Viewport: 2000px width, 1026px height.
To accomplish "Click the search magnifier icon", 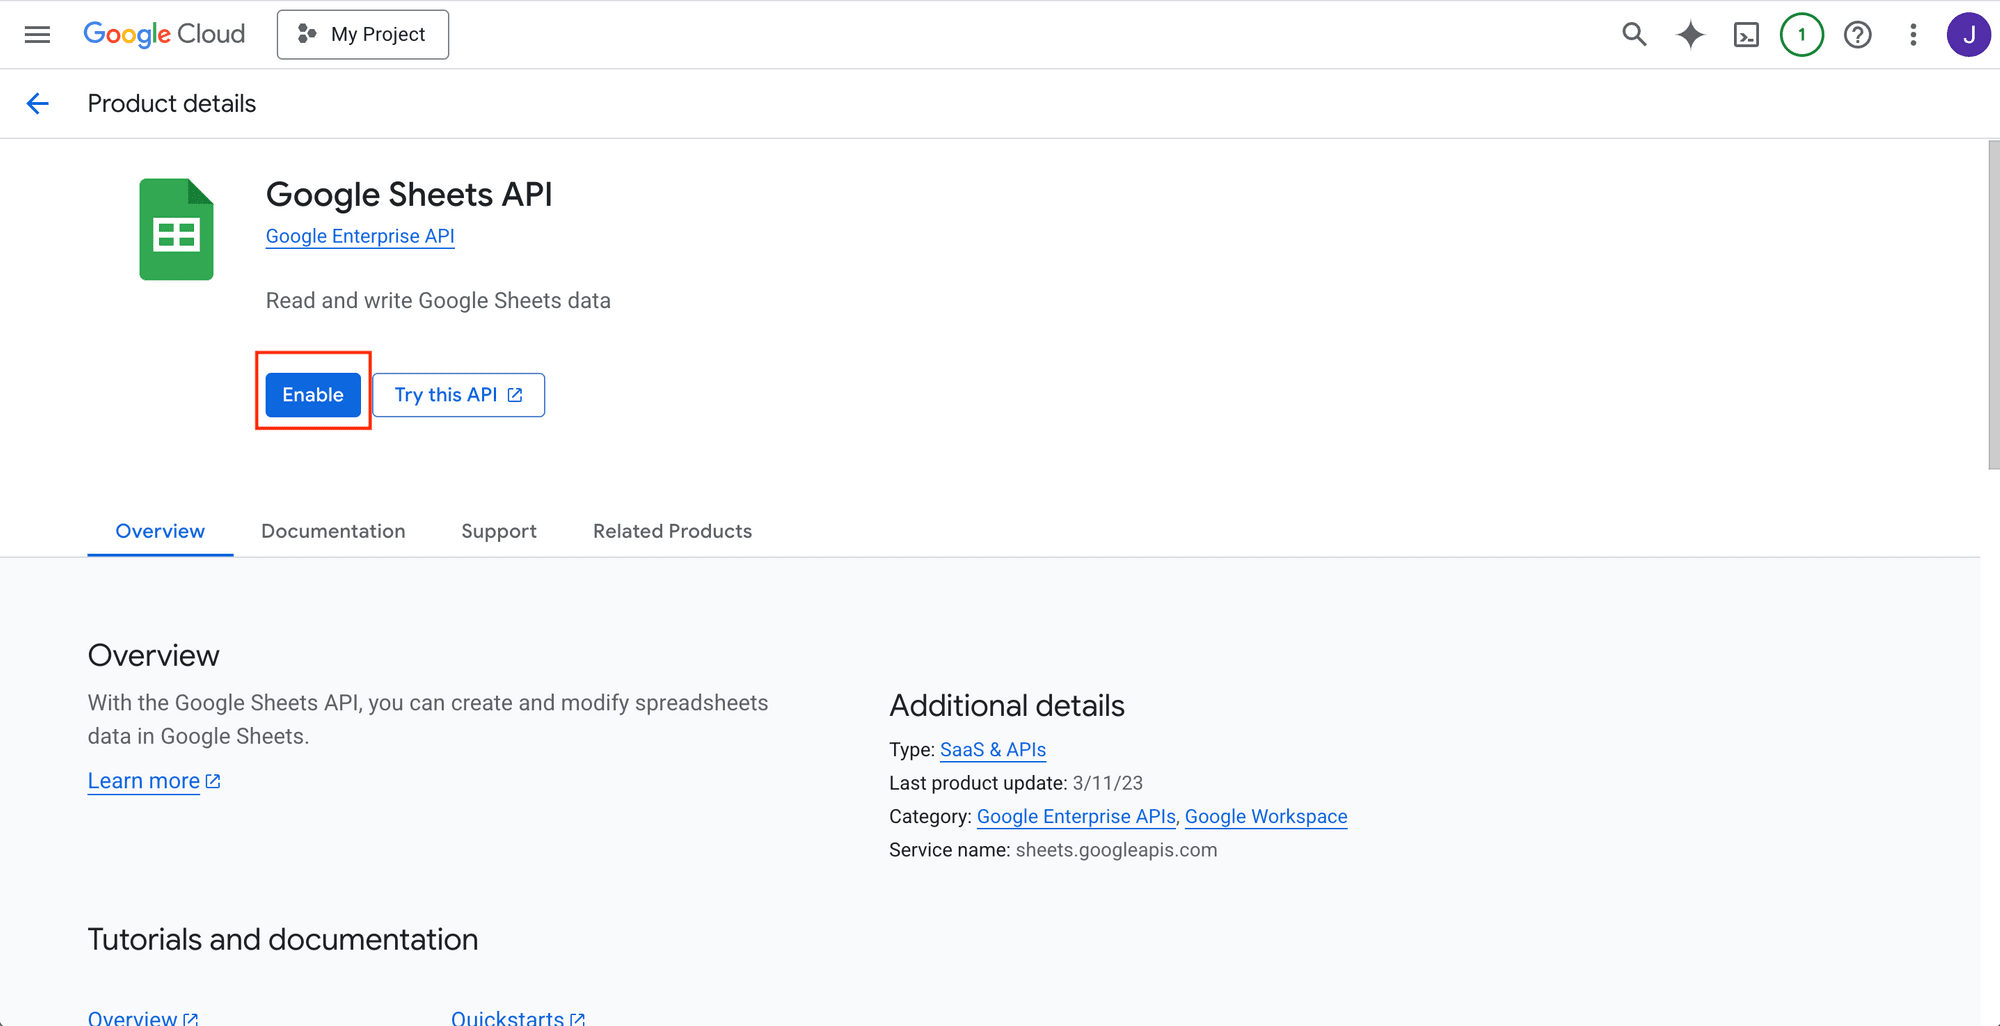I will coord(1634,35).
